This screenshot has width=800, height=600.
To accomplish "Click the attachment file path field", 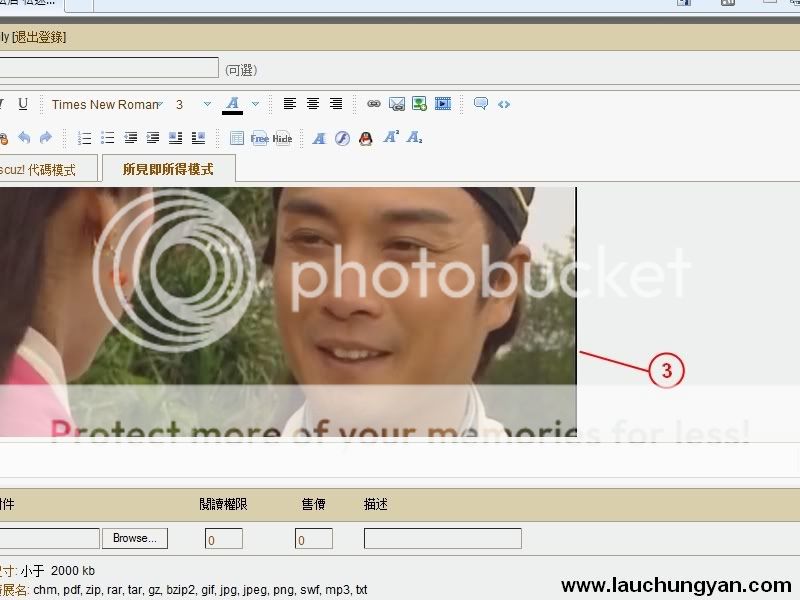I will (49, 538).
